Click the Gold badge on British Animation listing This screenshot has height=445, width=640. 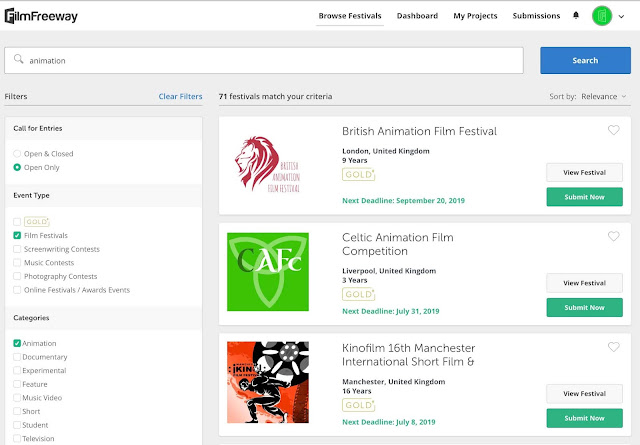357,174
